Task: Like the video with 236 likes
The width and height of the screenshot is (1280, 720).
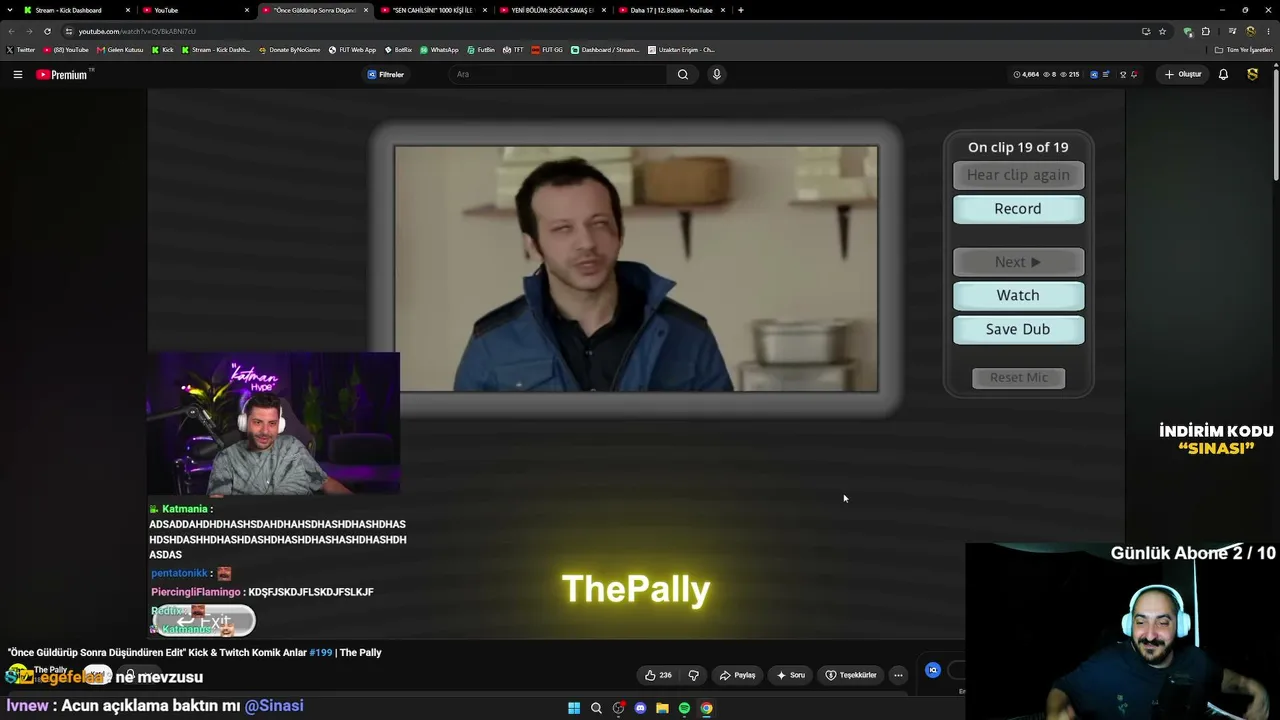Action: (658, 675)
